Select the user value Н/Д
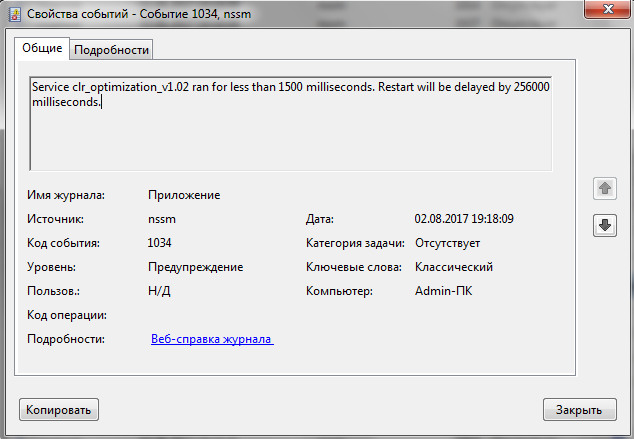The height and width of the screenshot is (439, 634). (159, 291)
